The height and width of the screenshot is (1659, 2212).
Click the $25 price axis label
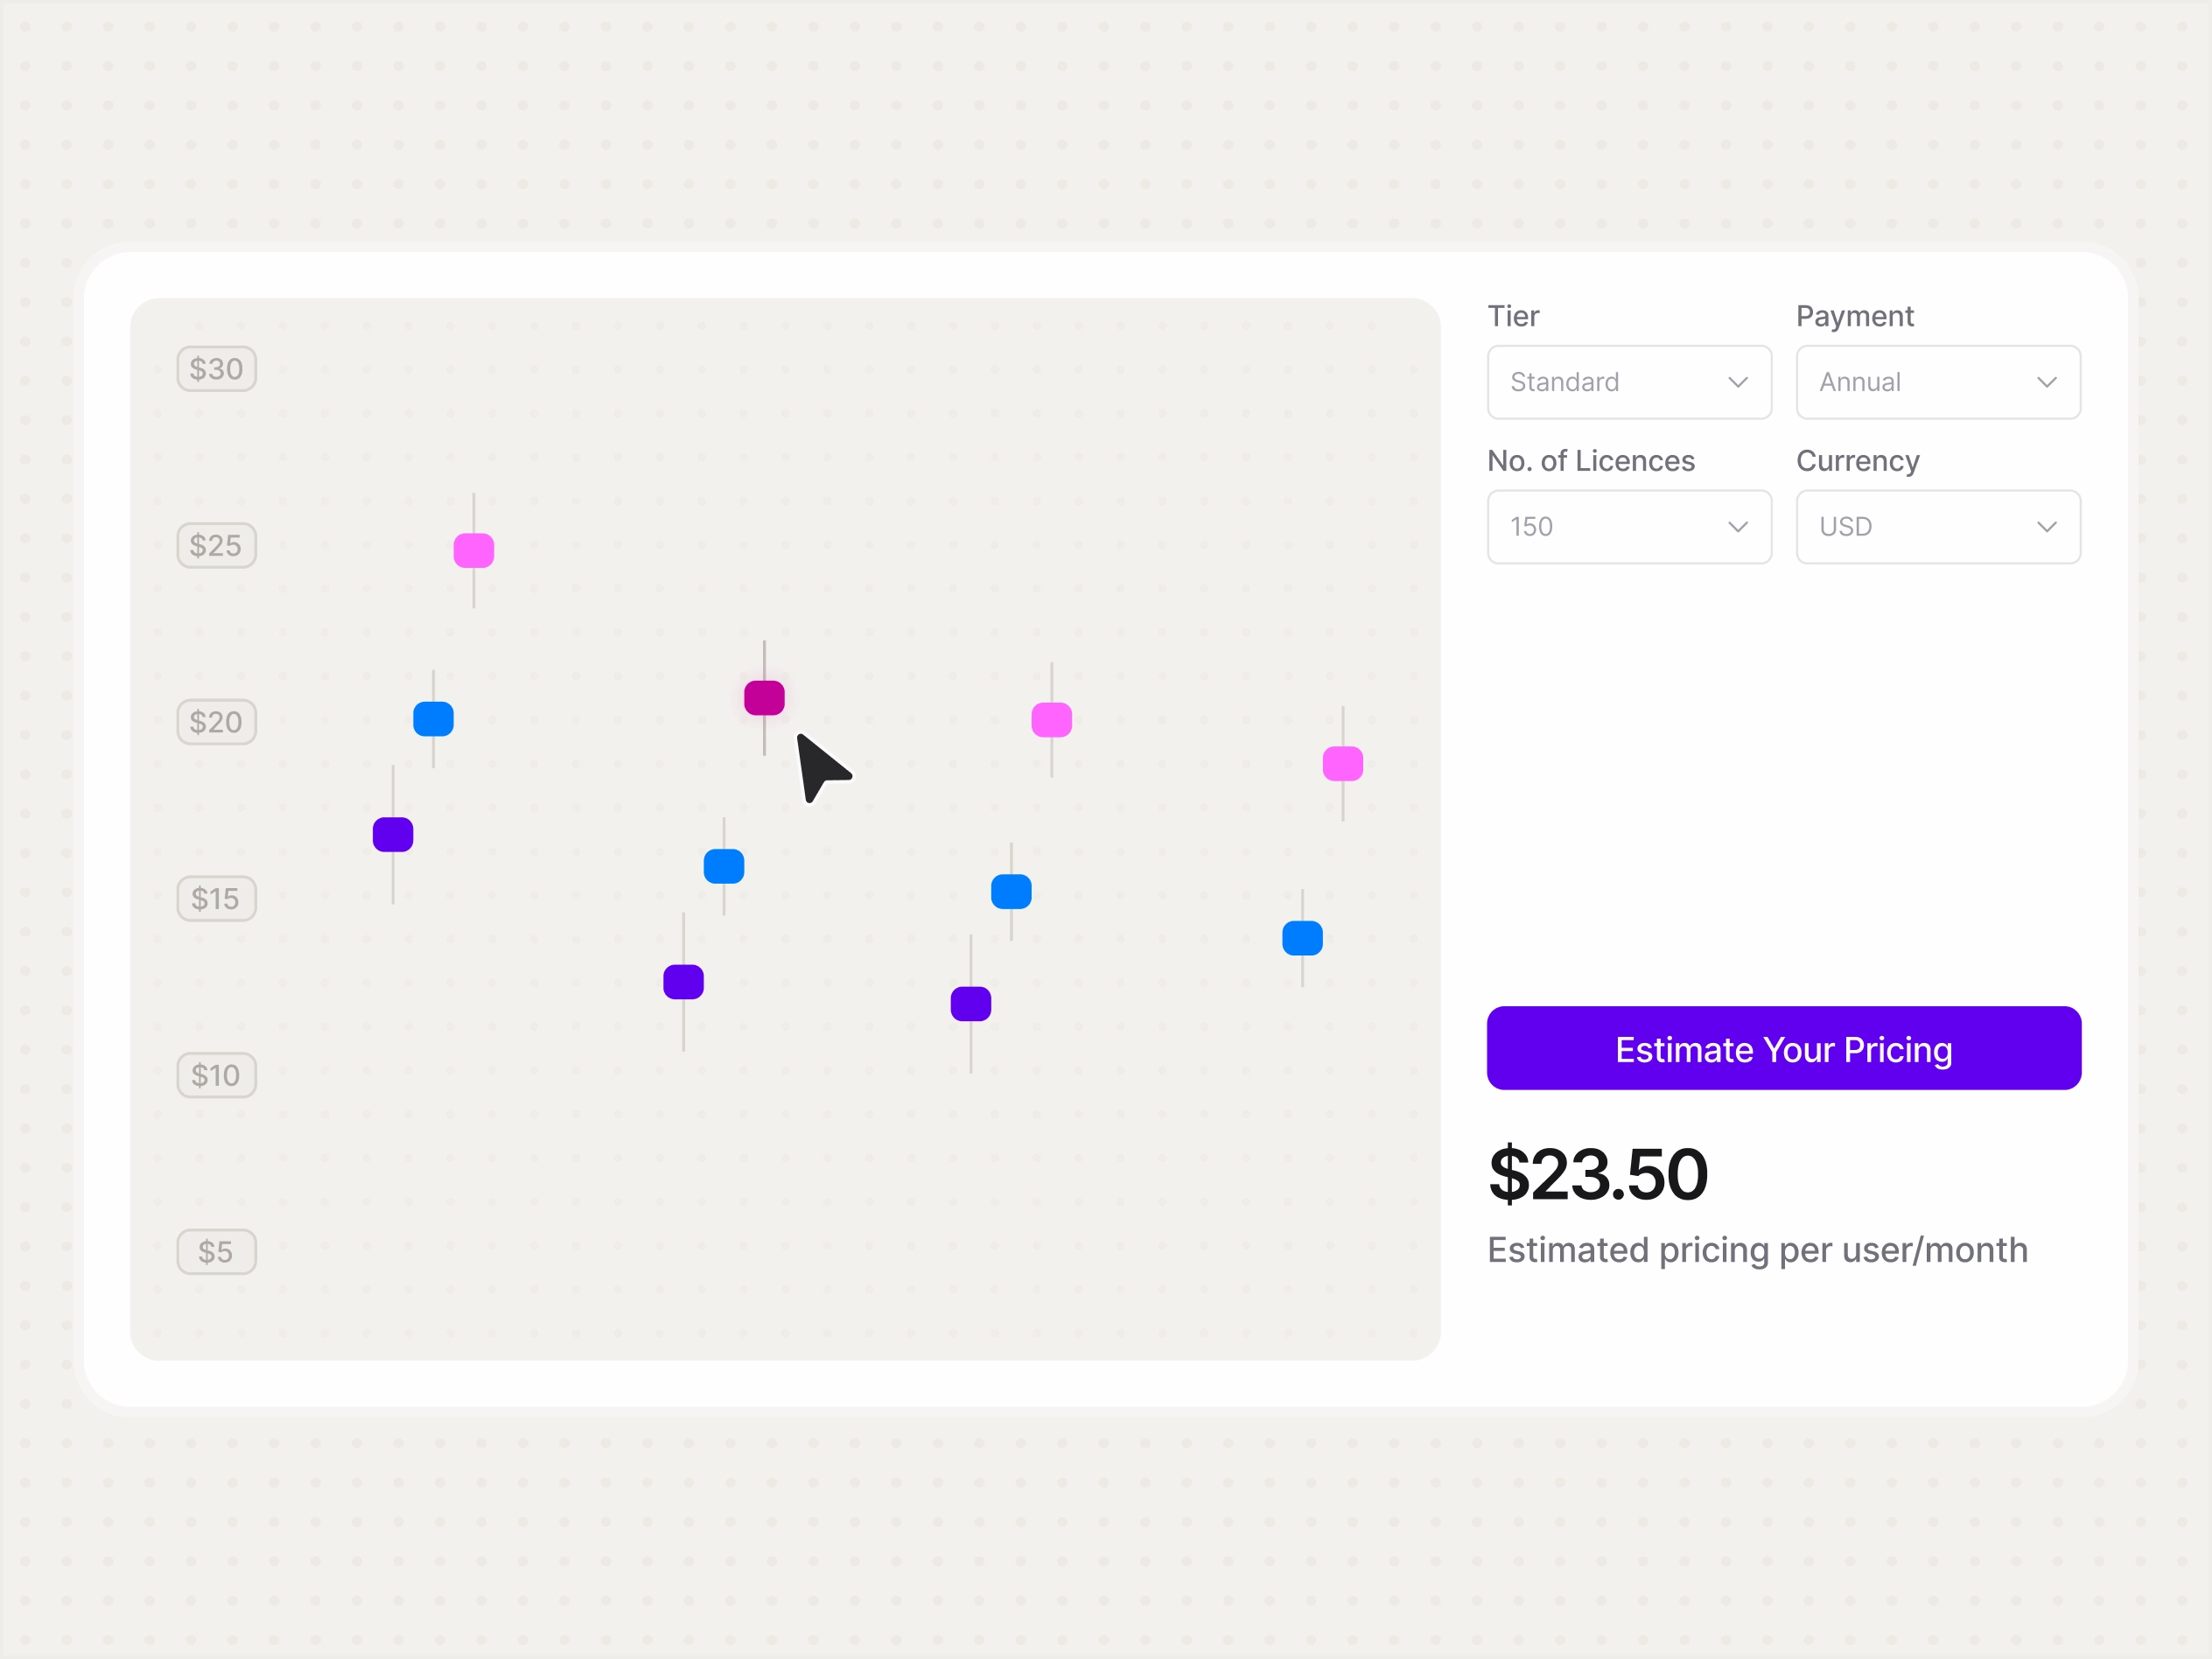tap(217, 545)
